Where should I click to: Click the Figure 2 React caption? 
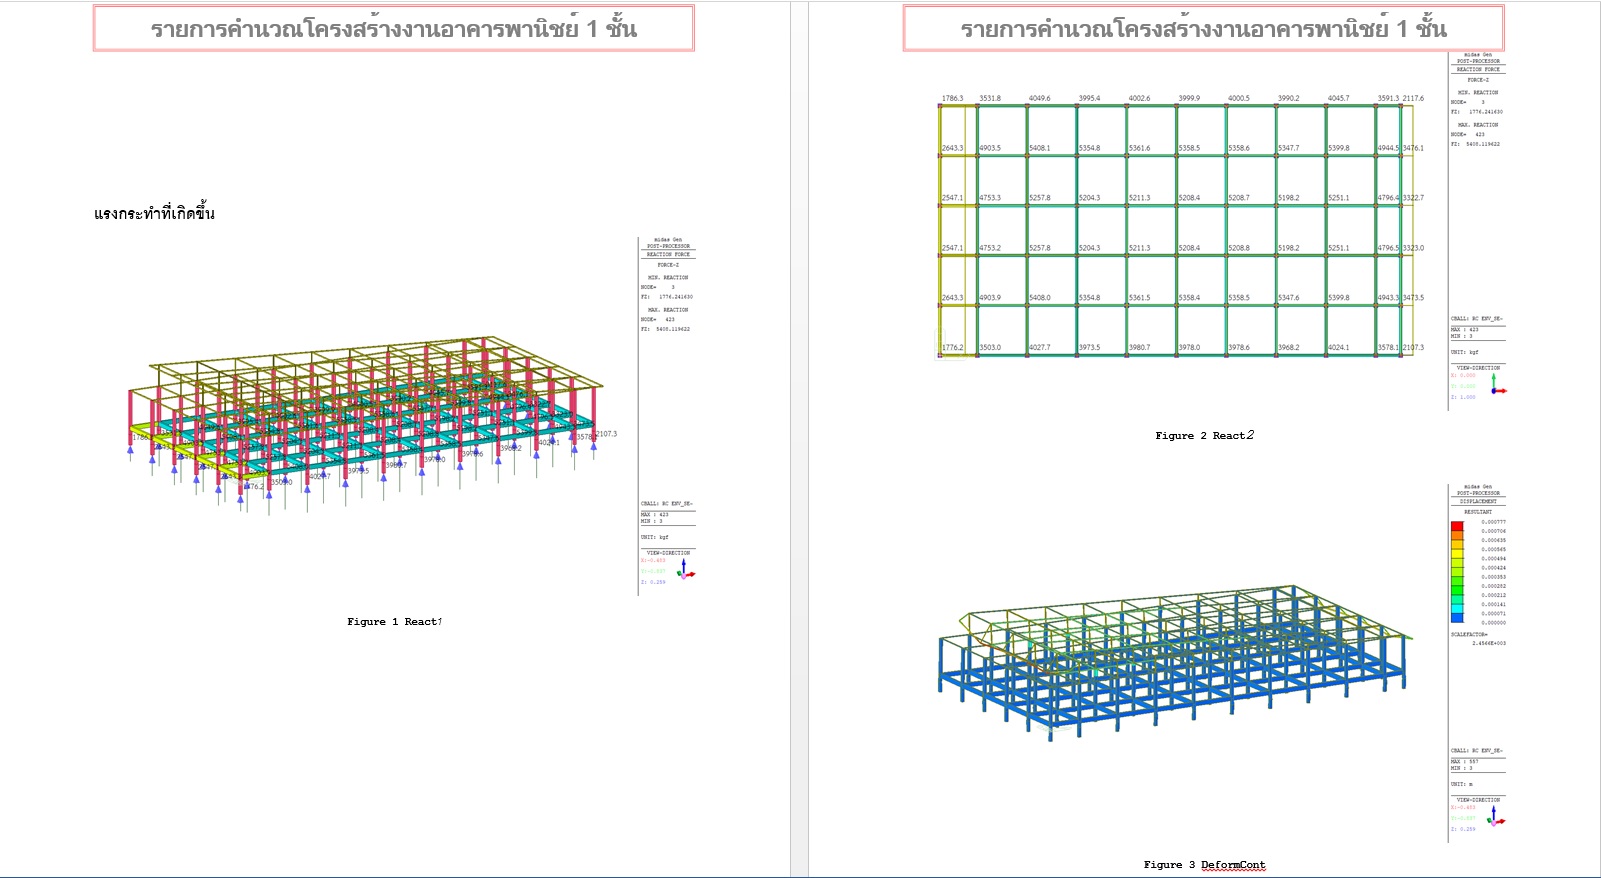[1203, 436]
